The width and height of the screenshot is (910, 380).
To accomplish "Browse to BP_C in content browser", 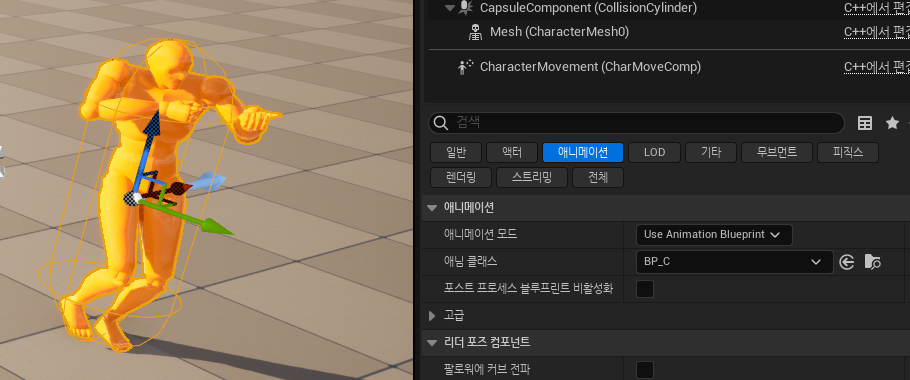I will click(x=872, y=262).
